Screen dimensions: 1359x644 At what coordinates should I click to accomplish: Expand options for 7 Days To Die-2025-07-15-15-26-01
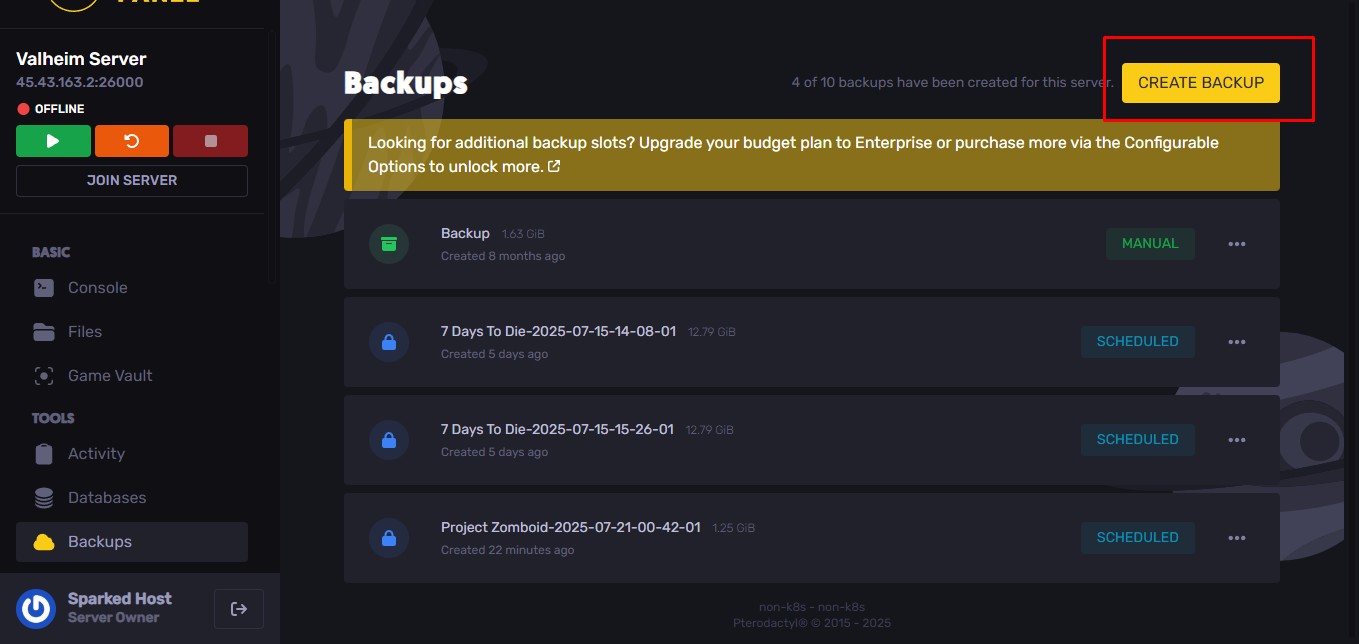pyautogui.click(x=1237, y=440)
